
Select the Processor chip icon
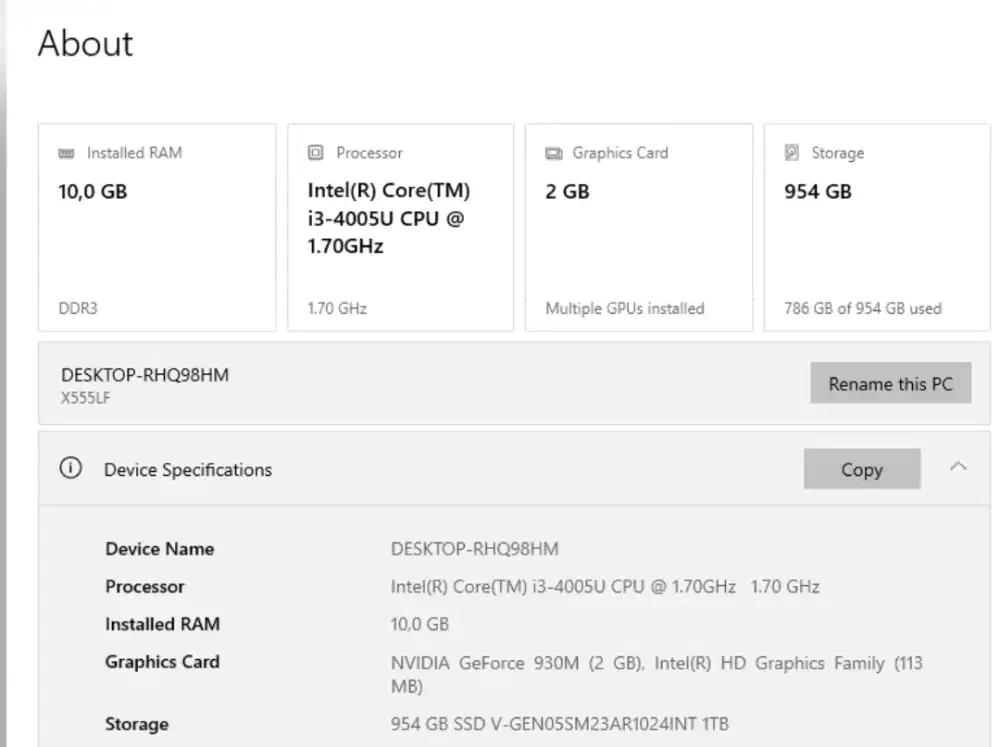tap(314, 152)
